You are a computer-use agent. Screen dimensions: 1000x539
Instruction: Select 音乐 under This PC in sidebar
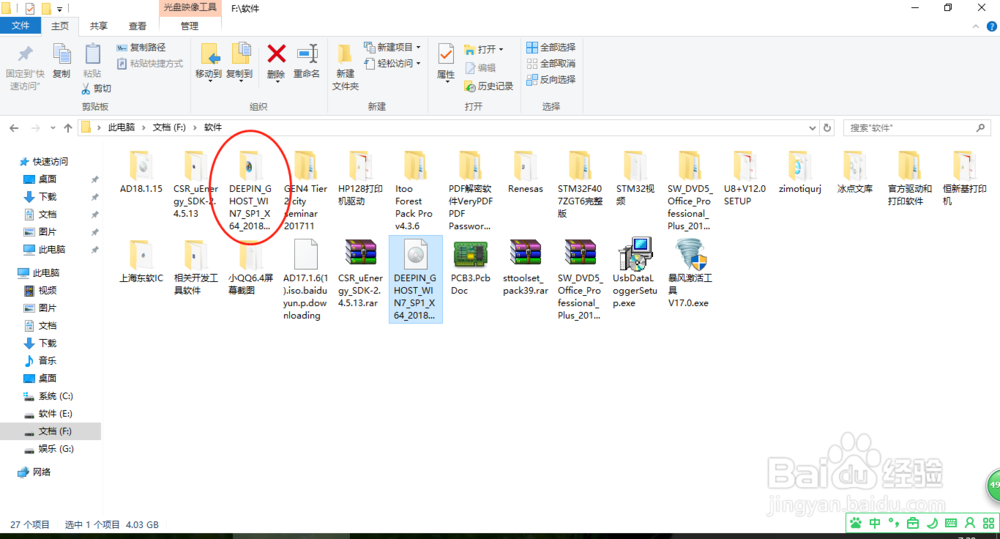40,360
